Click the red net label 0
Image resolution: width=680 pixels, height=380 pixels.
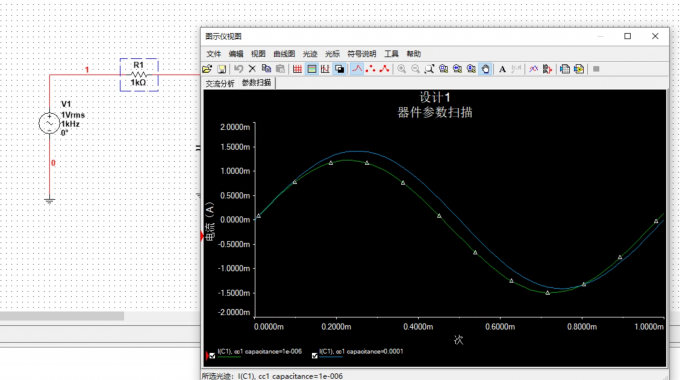[x=53, y=163]
